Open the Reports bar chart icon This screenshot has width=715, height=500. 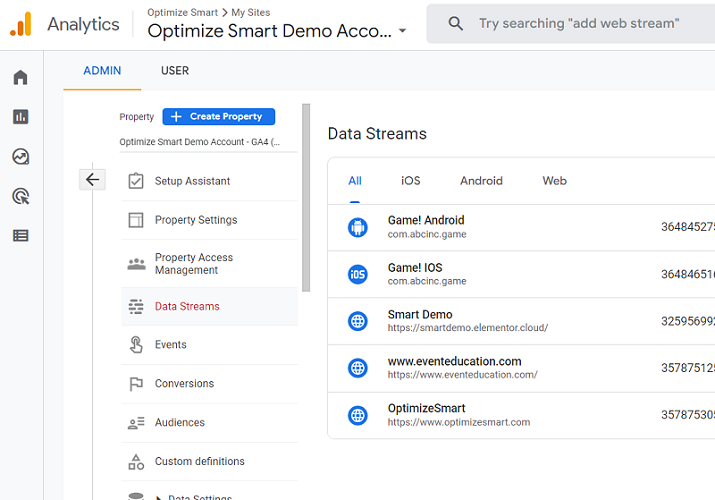[20, 117]
